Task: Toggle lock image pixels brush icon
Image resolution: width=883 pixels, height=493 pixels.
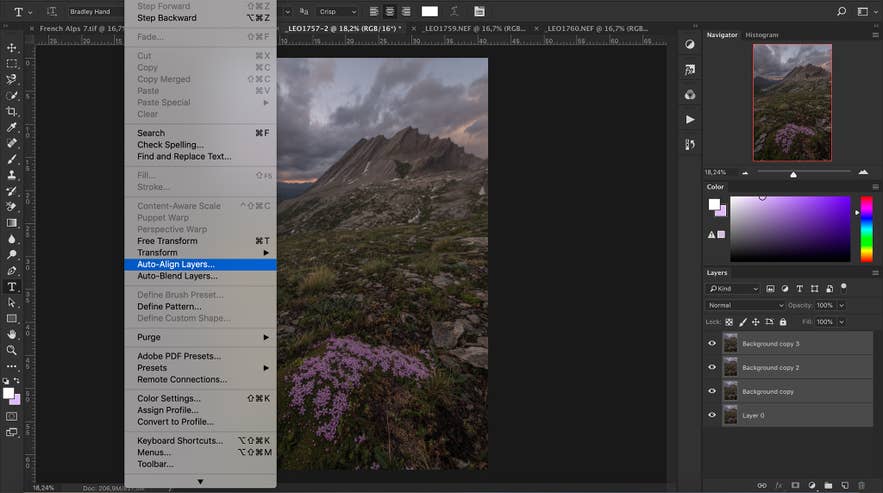Action: pyautogui.click(x=743, y=322)
